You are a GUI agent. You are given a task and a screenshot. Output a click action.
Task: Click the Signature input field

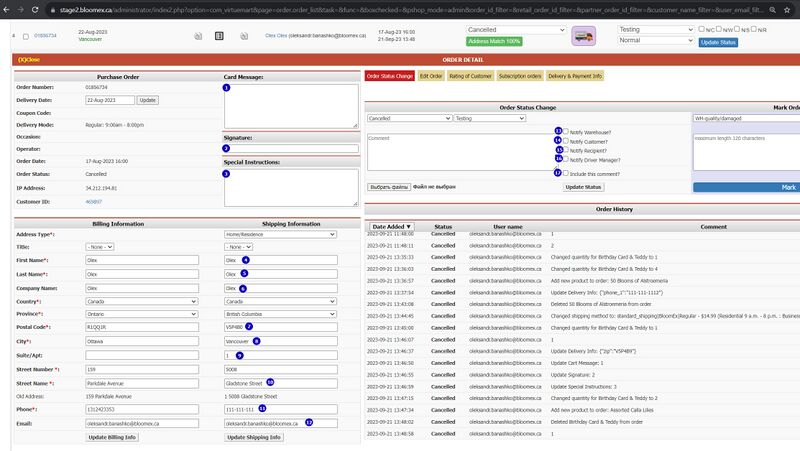pyautogui.click(x=291, y=148)
